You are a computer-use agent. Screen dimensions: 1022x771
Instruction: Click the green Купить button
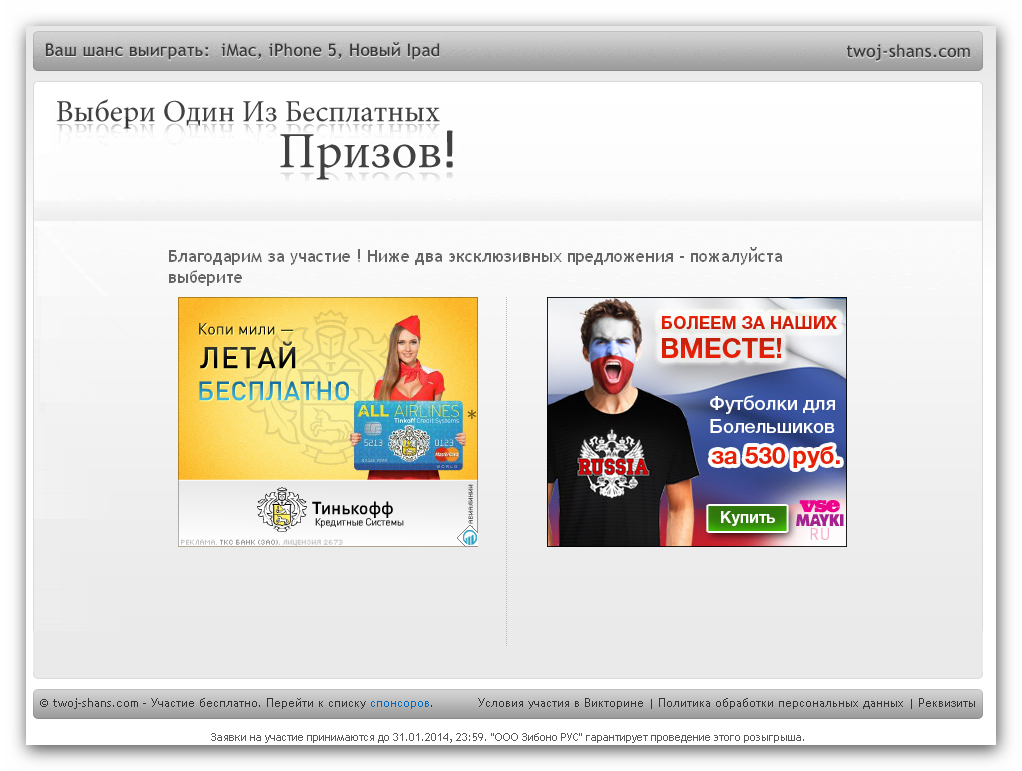[x=747, y=517]
